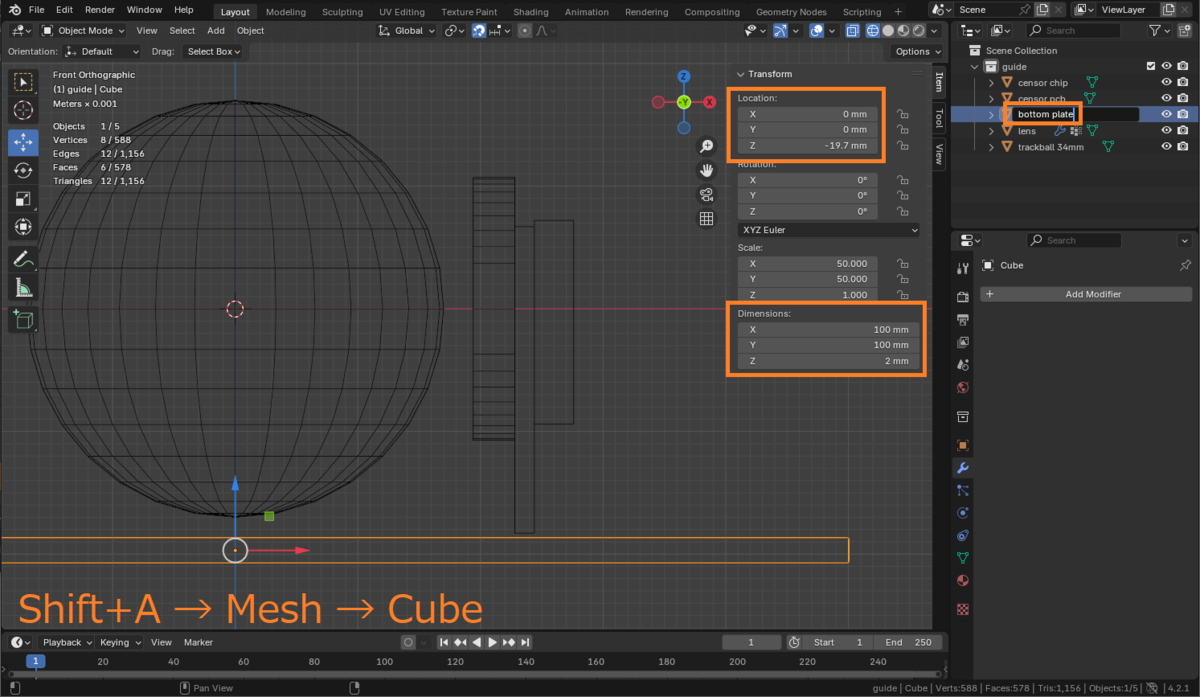Open the Render menu
The height and width of the screenshot is (697, 1200).
point(100,9)
